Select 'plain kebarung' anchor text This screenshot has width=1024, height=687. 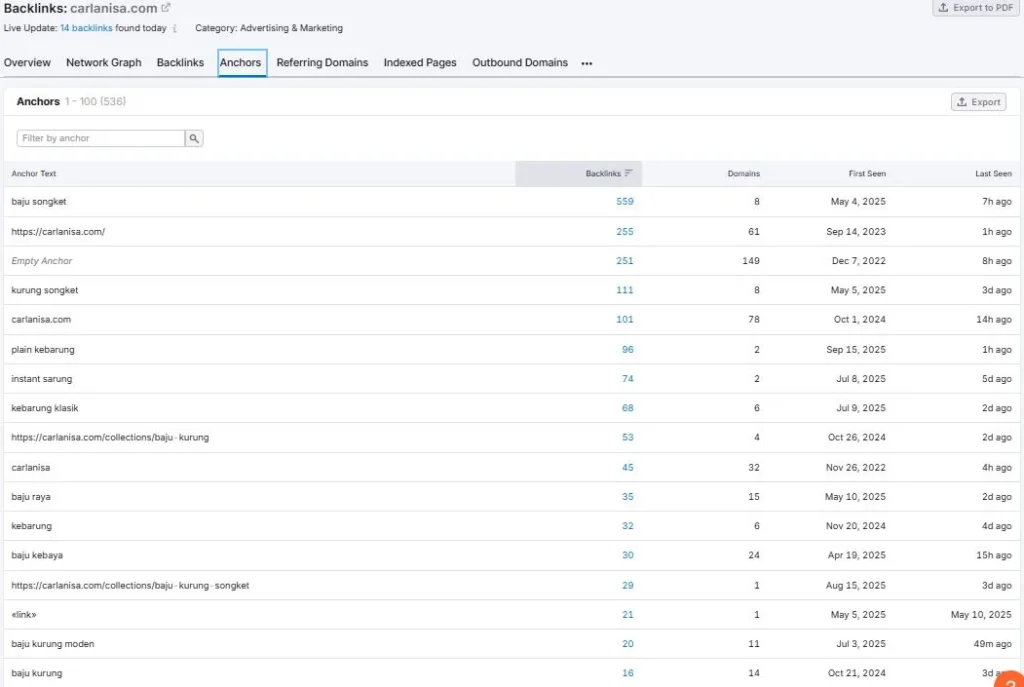(x=43, y=349)
